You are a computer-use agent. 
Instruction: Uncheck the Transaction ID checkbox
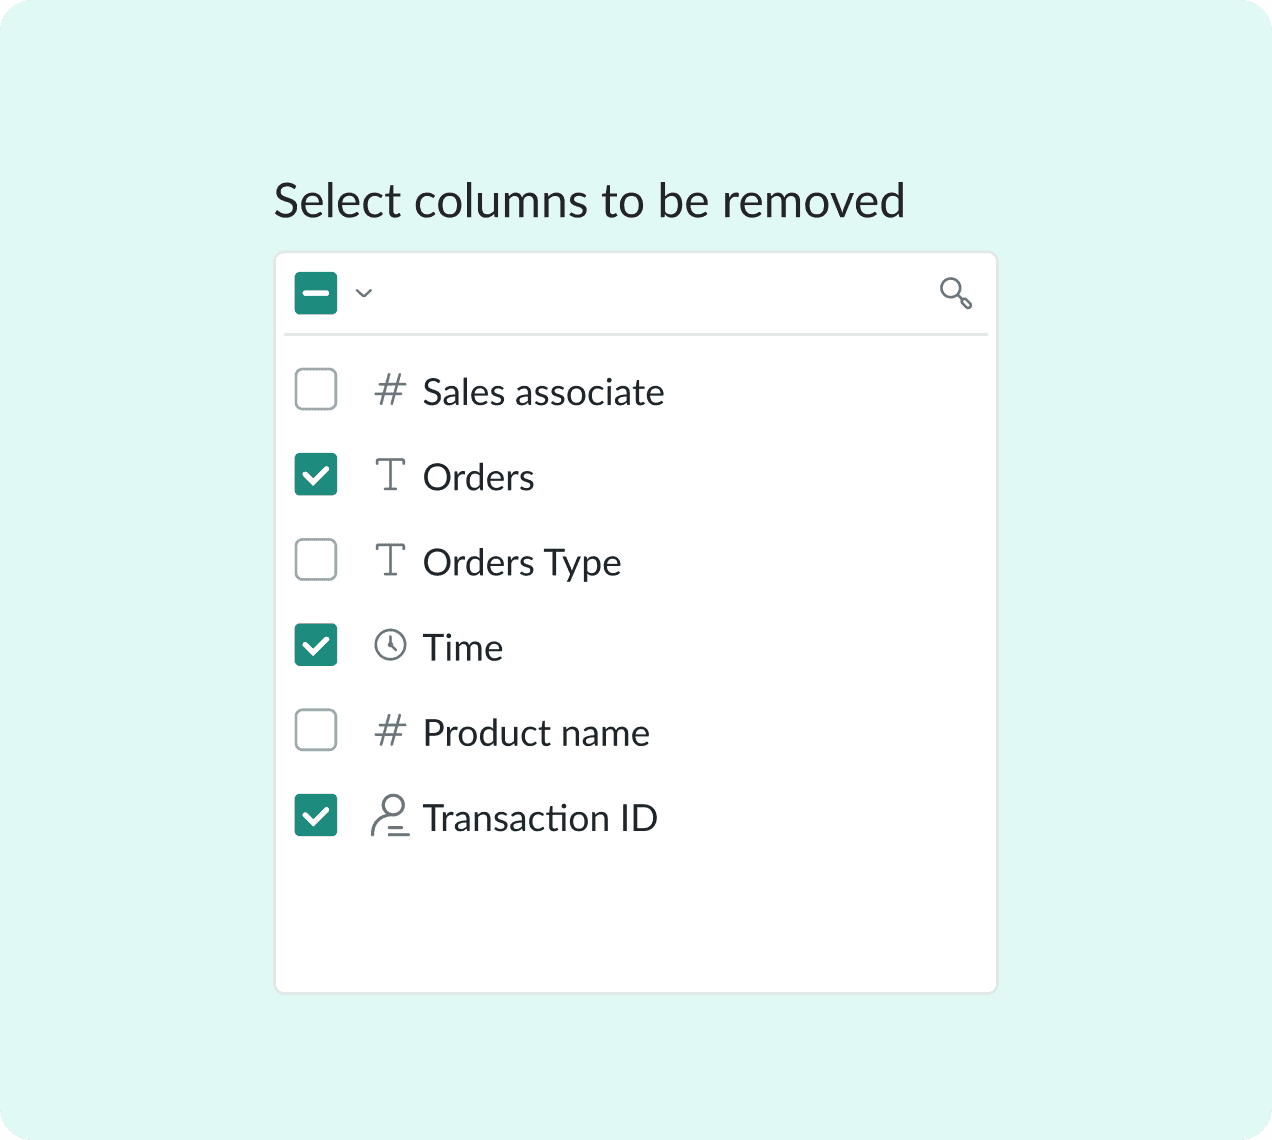(316, 815)
